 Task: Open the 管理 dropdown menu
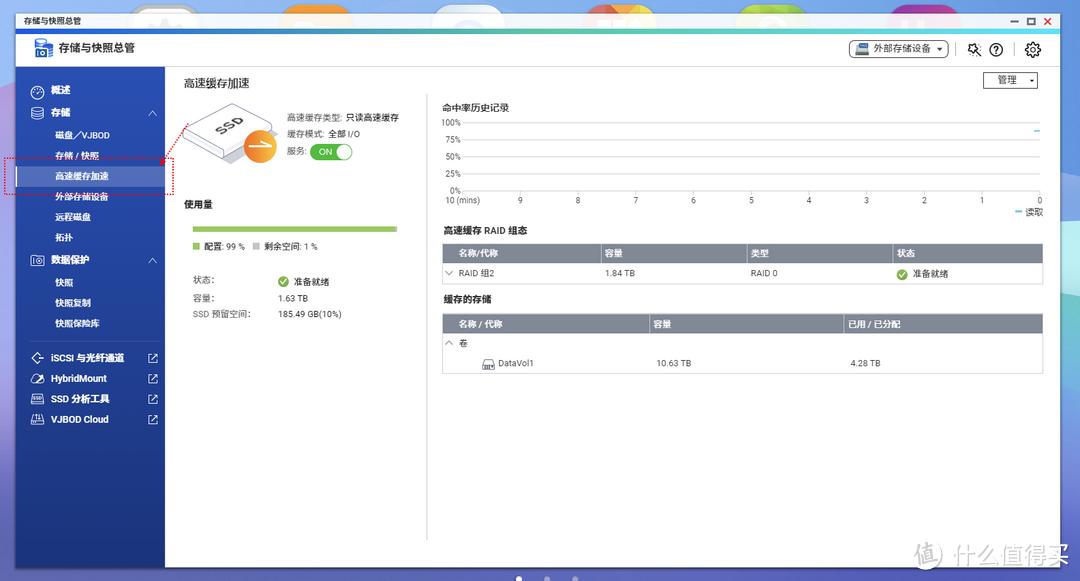pos(1010,79)
